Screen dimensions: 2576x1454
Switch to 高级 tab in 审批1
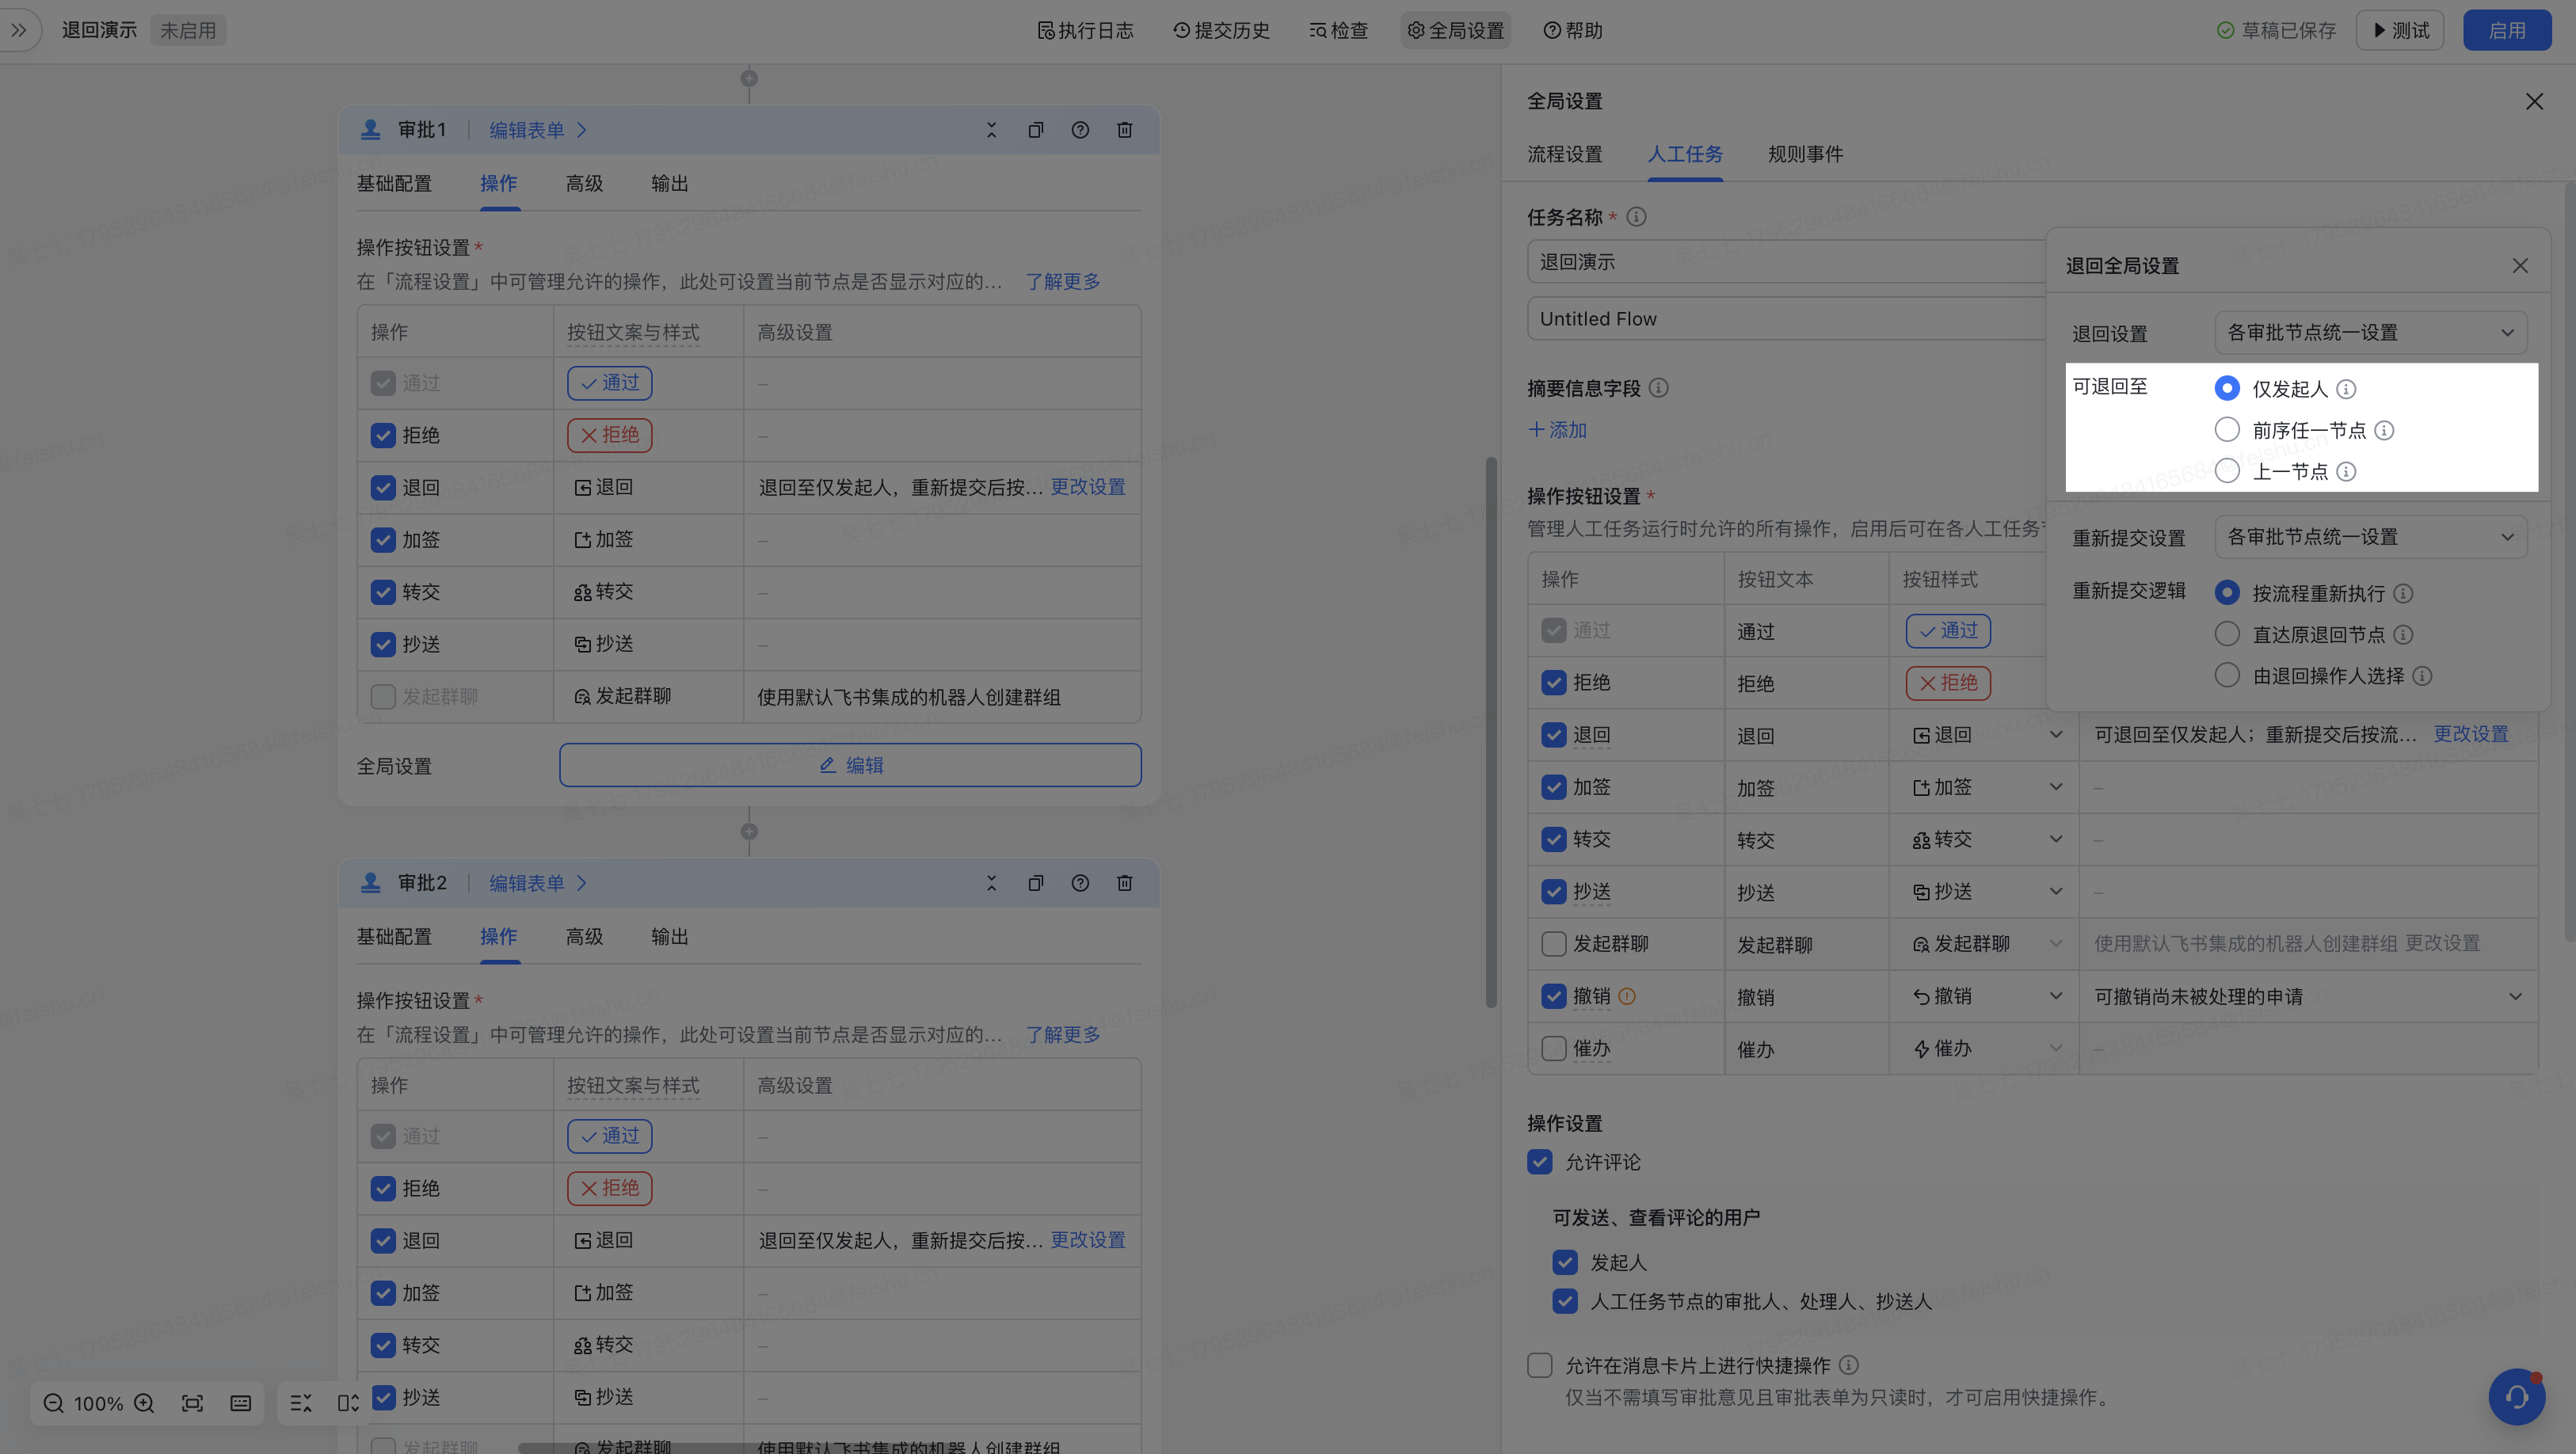(x=584, y=184)
